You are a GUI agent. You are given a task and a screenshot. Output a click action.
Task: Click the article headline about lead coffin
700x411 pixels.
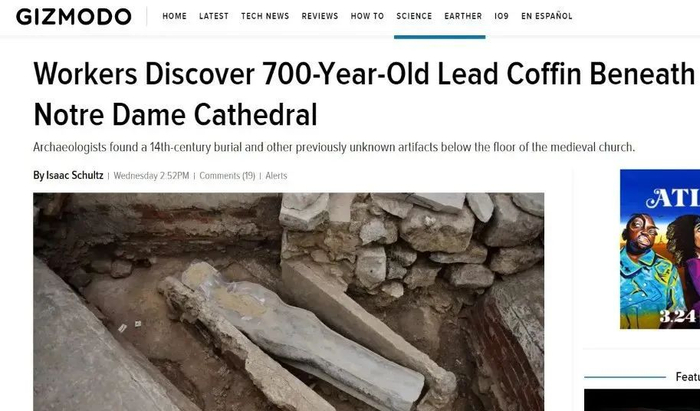(364, 94)
